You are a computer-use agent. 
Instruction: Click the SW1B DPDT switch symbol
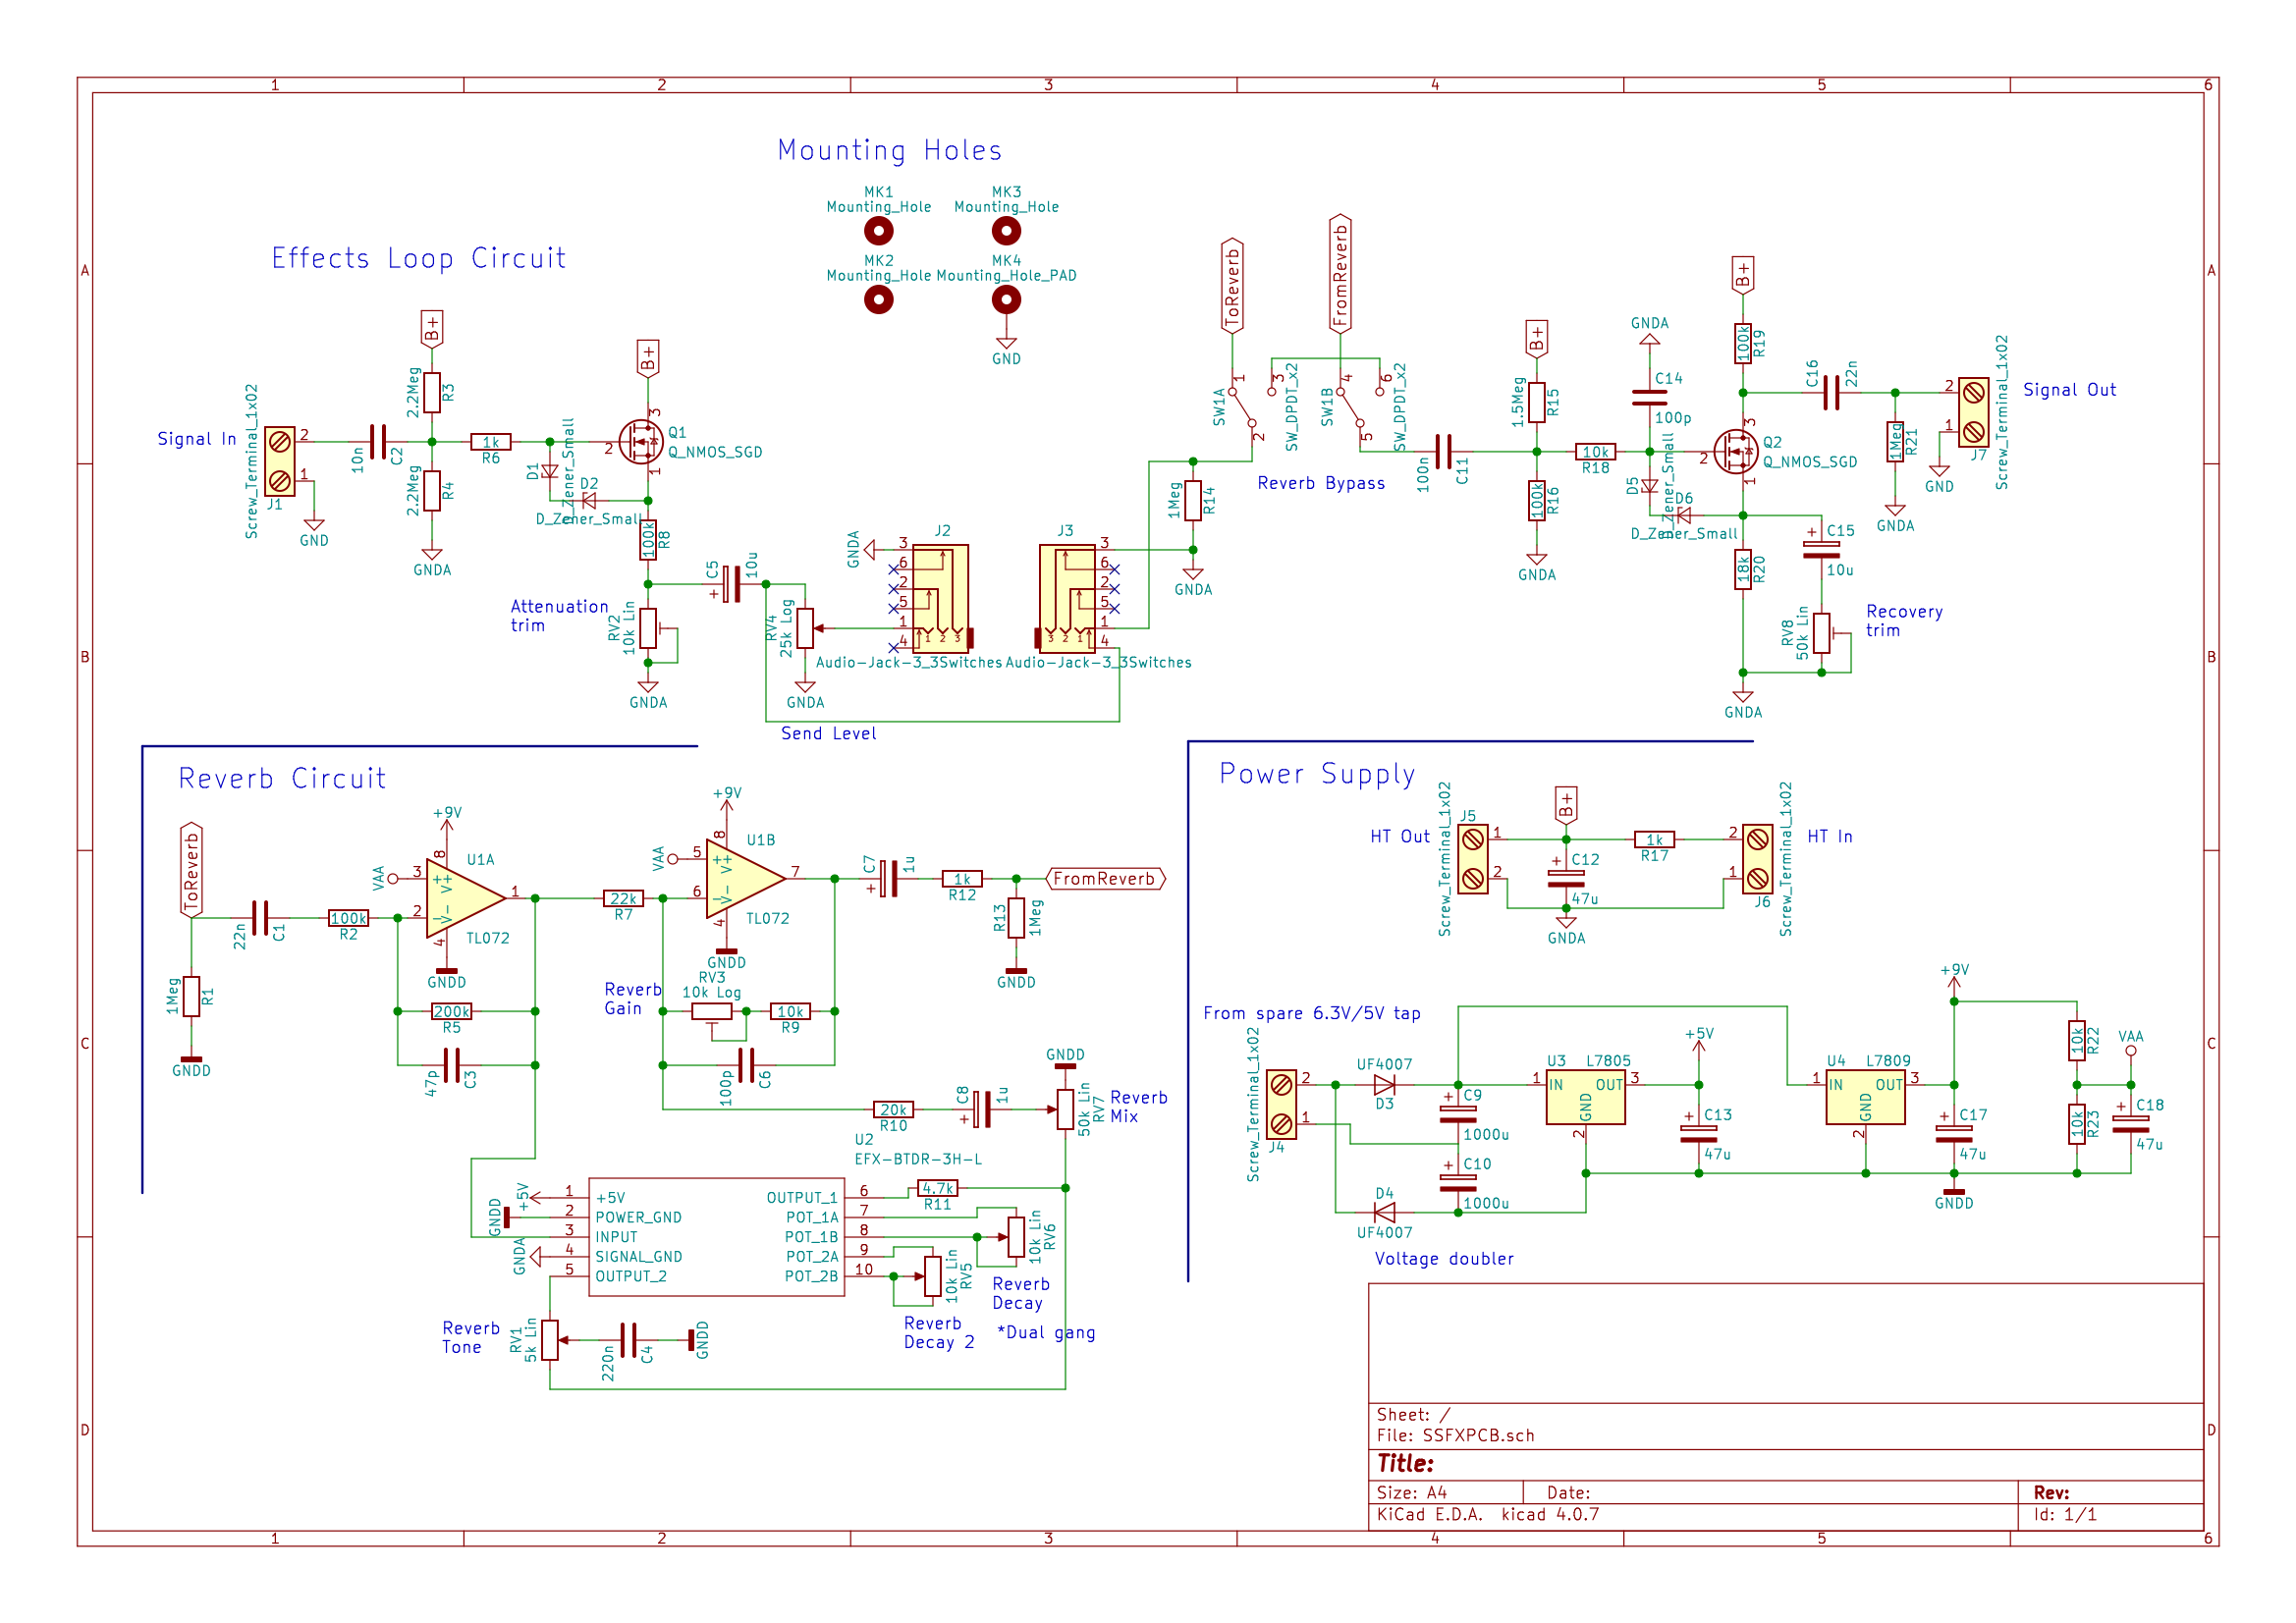[x=1351, y=408]
